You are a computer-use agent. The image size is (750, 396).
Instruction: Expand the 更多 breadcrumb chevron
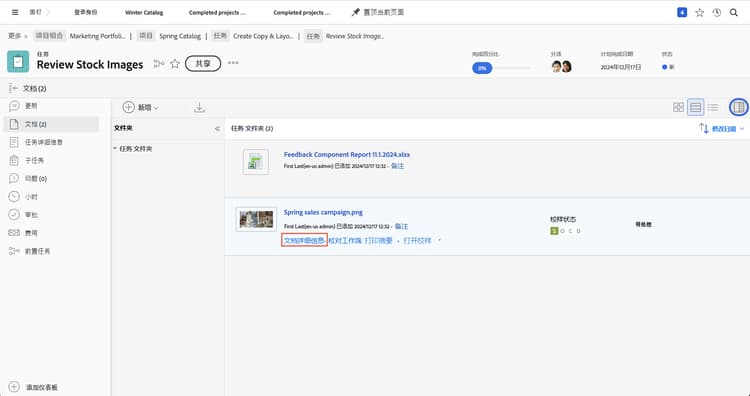pyautogui.click(x=25, y=36)
